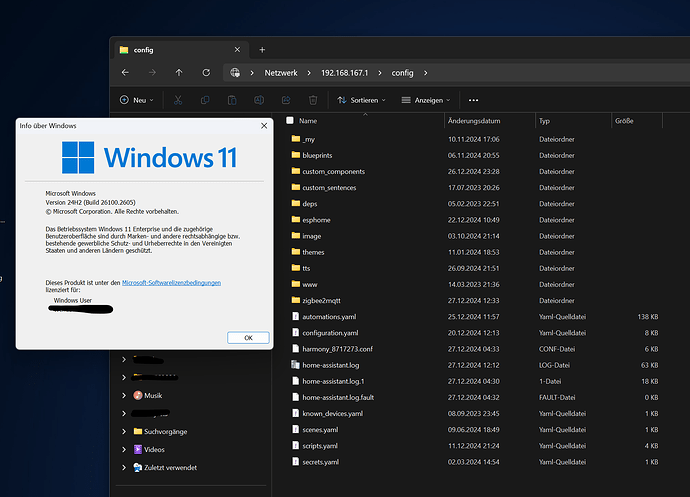The width and height of the screenshot is (690, 497).
Task: Click the Videos icon in sidebar
Action: click(x=138, y=449)
